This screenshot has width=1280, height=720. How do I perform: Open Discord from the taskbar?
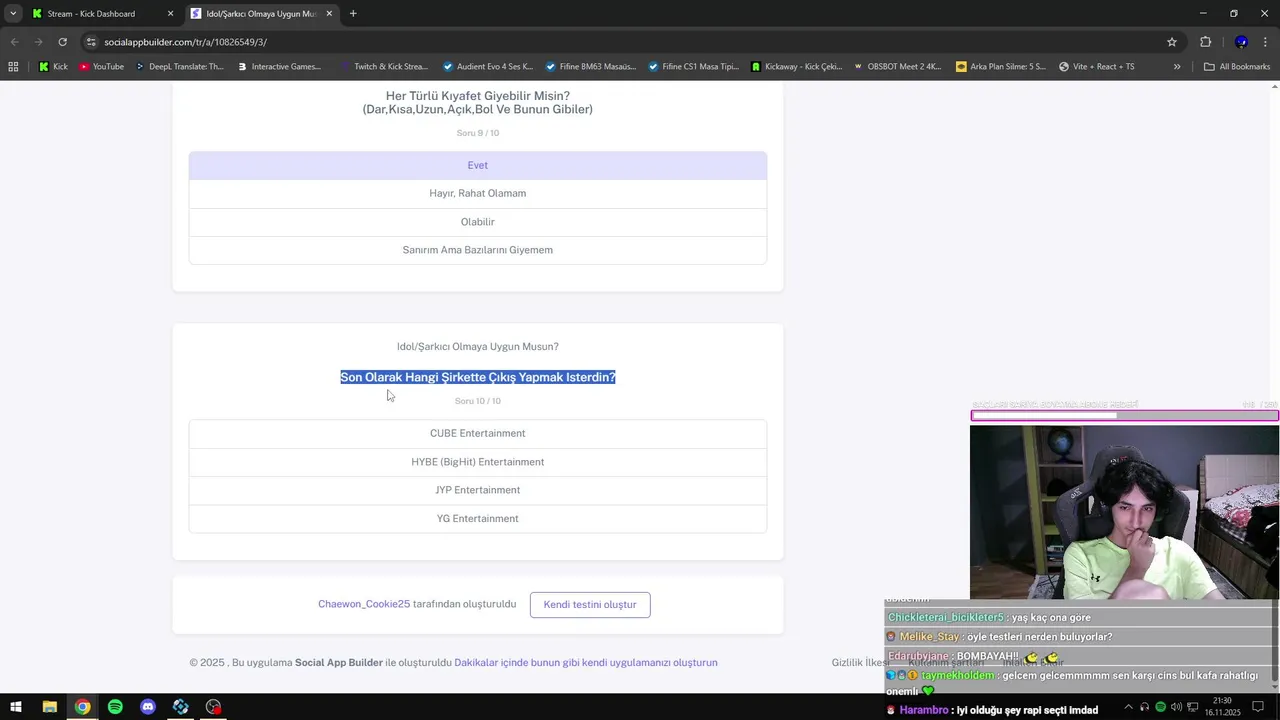148,707
